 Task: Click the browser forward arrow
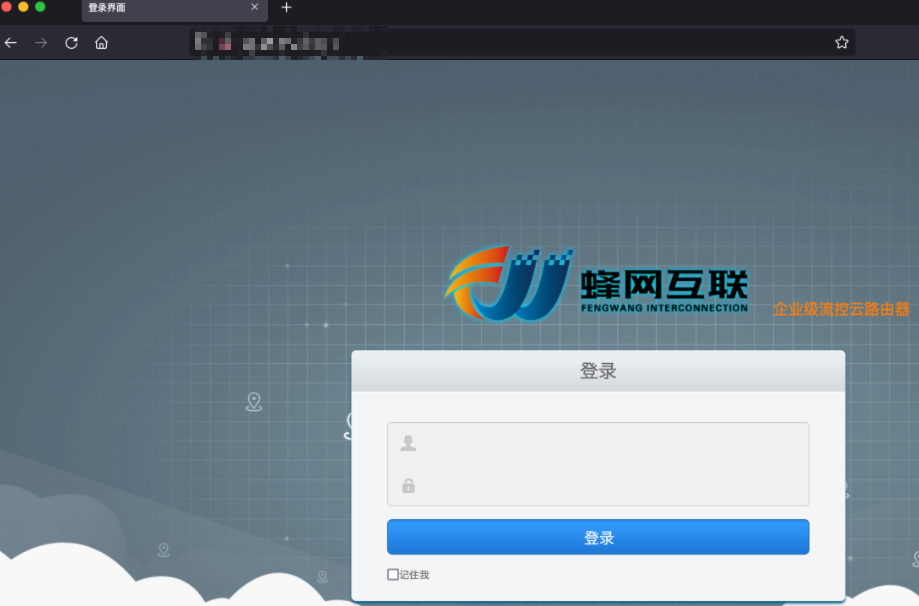[x=41, y=43]
